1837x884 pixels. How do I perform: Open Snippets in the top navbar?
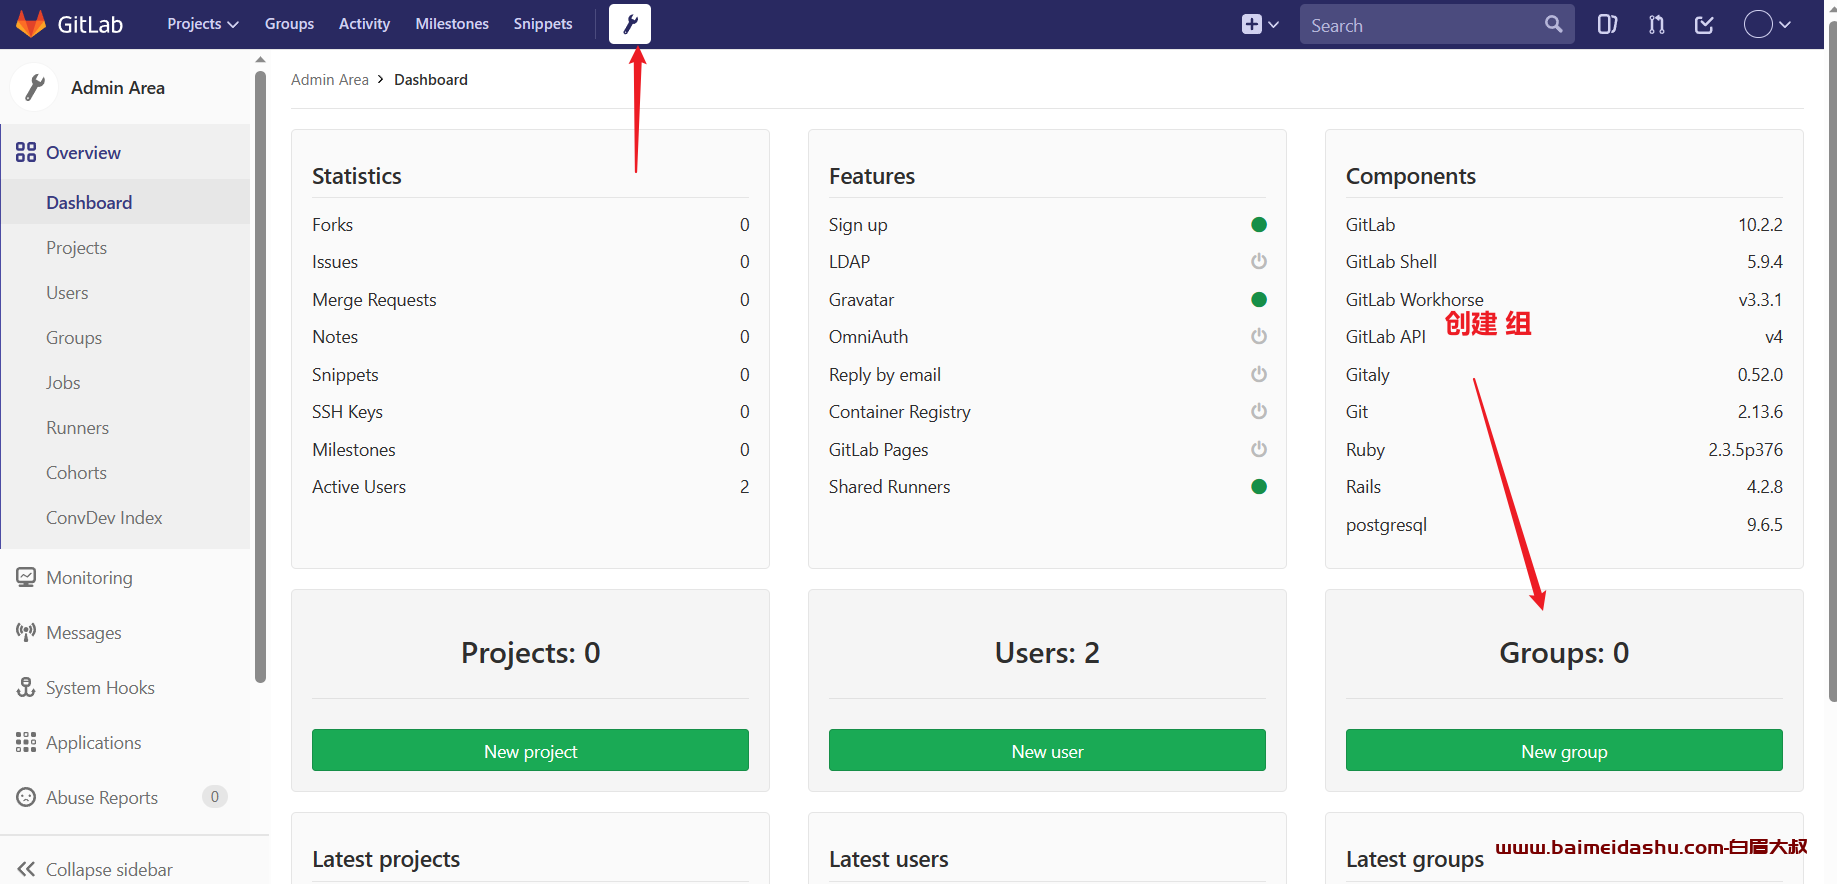[x=543, y=24]
